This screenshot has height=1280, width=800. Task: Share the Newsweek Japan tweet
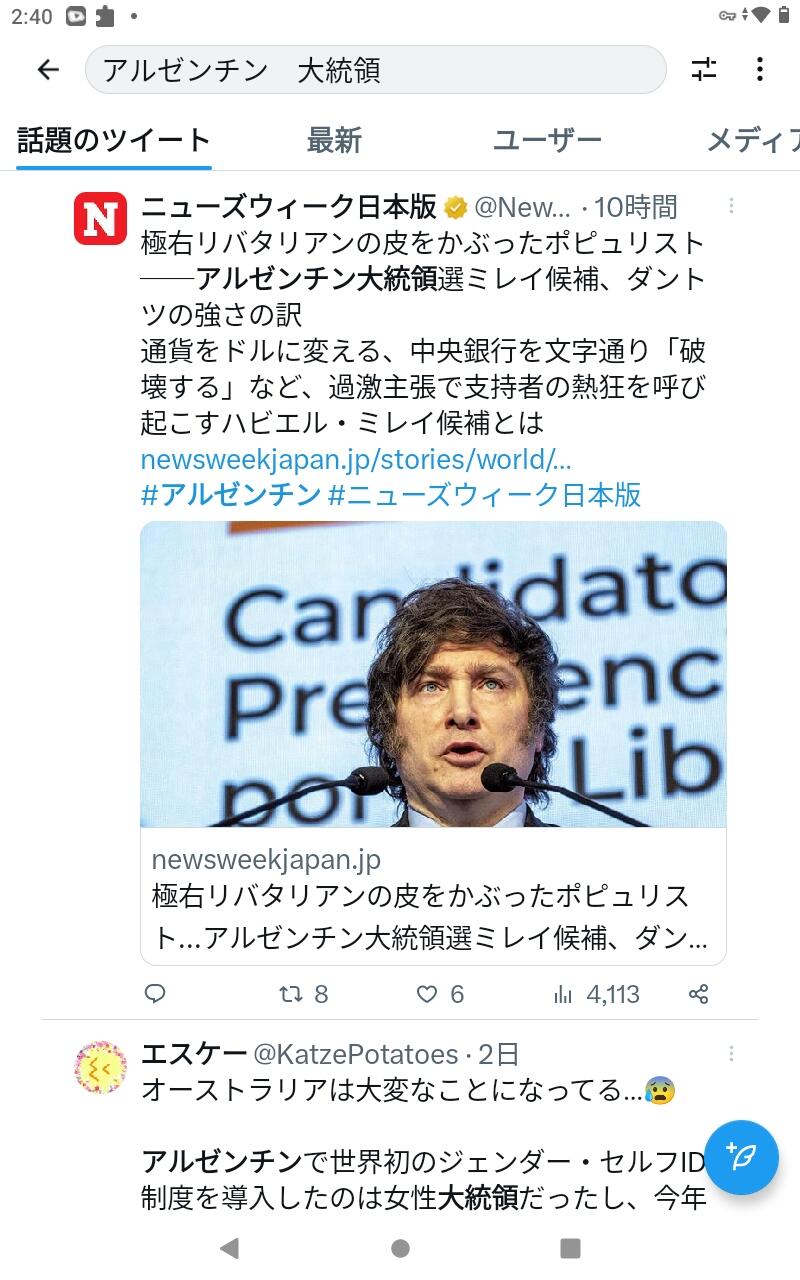click(699, 994)
